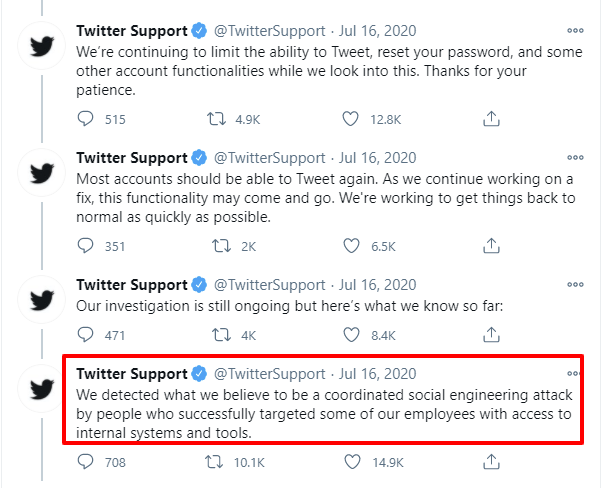Viewport: 606px width, 488px height.
Task: Open Twitter Support avatar beside first tweet
Action: (42, 46)
